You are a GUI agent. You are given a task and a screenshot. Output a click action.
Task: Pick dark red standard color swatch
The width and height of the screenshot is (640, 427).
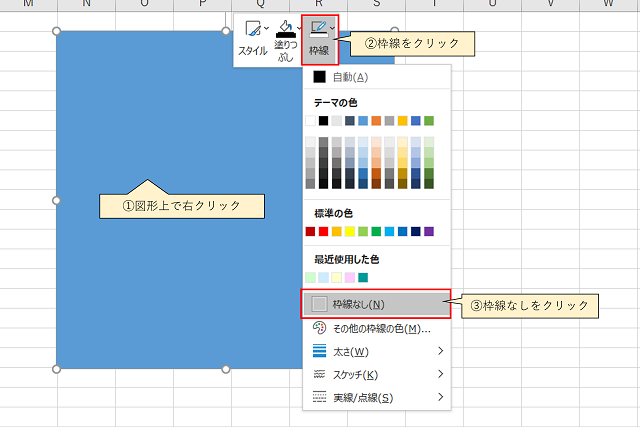(x=310, y=231)
